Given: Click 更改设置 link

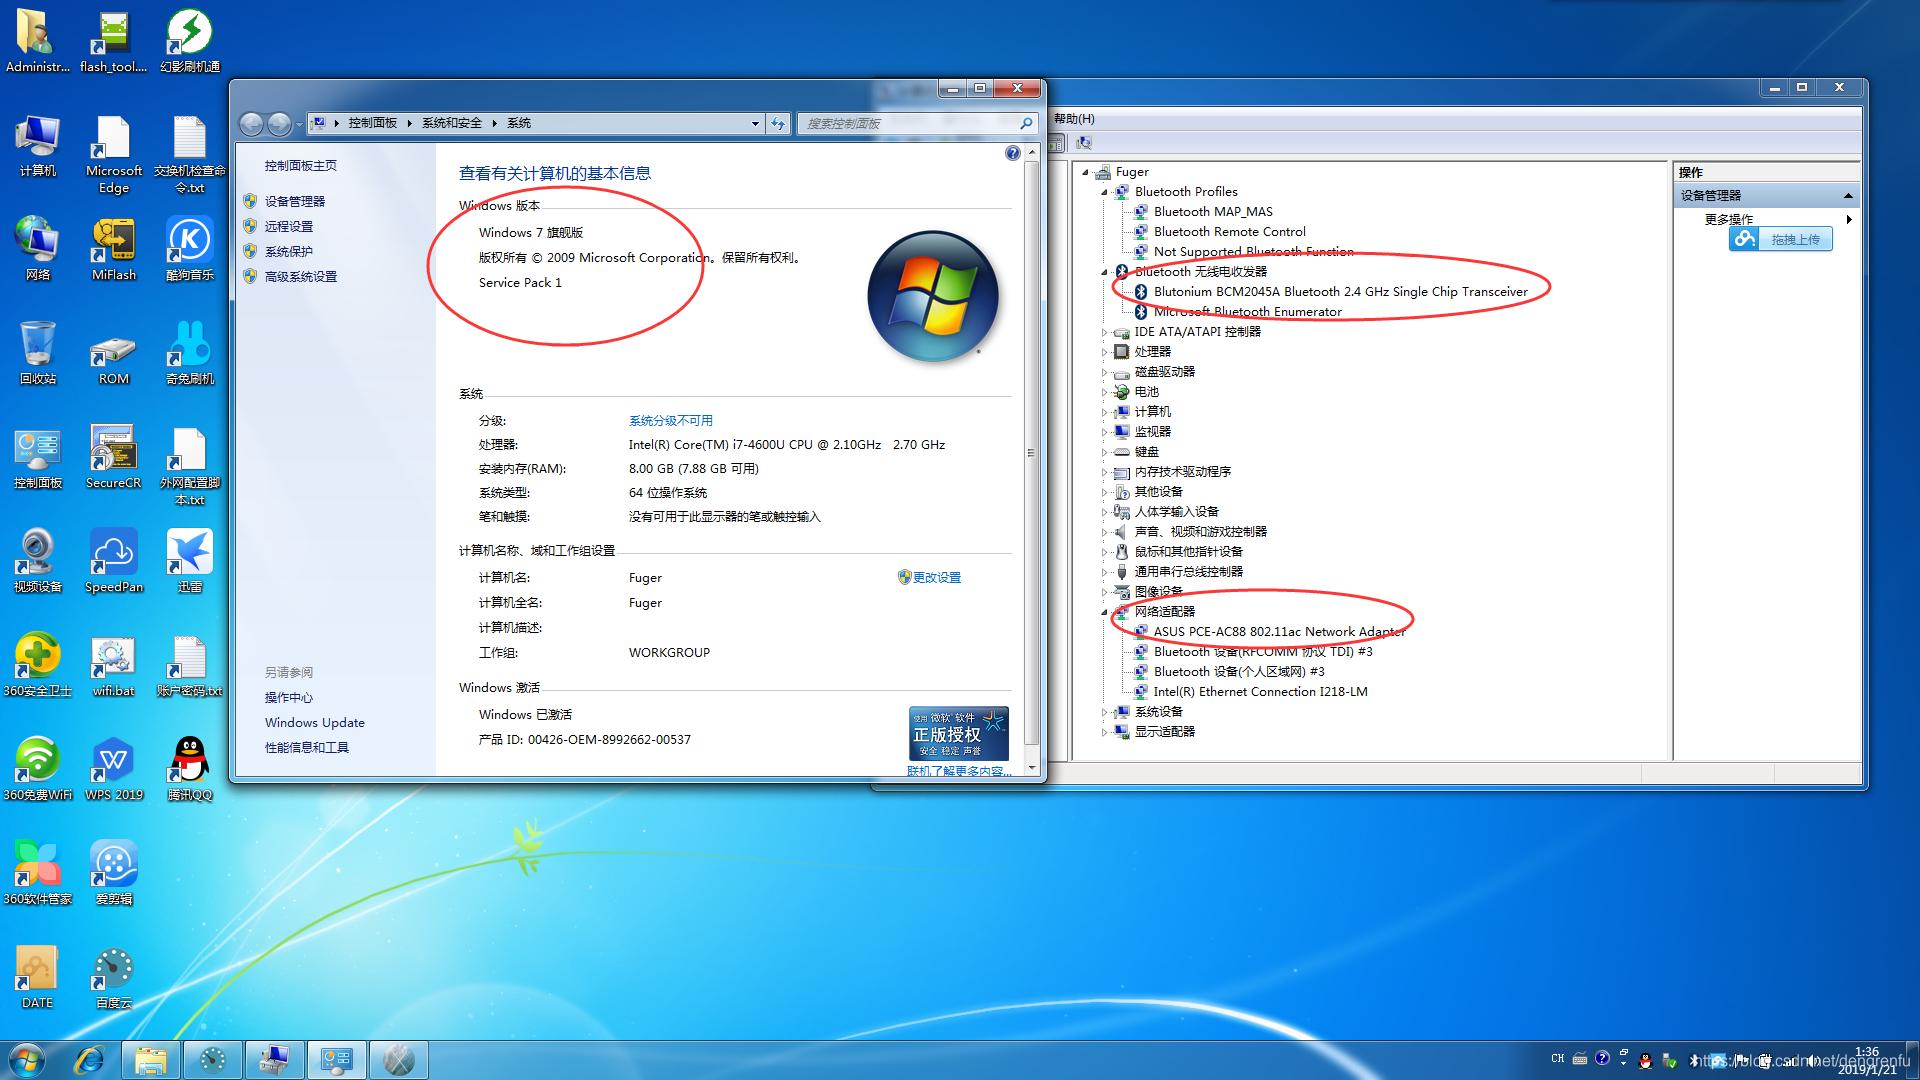Looking at the screenshot, I should coord(936,578).
